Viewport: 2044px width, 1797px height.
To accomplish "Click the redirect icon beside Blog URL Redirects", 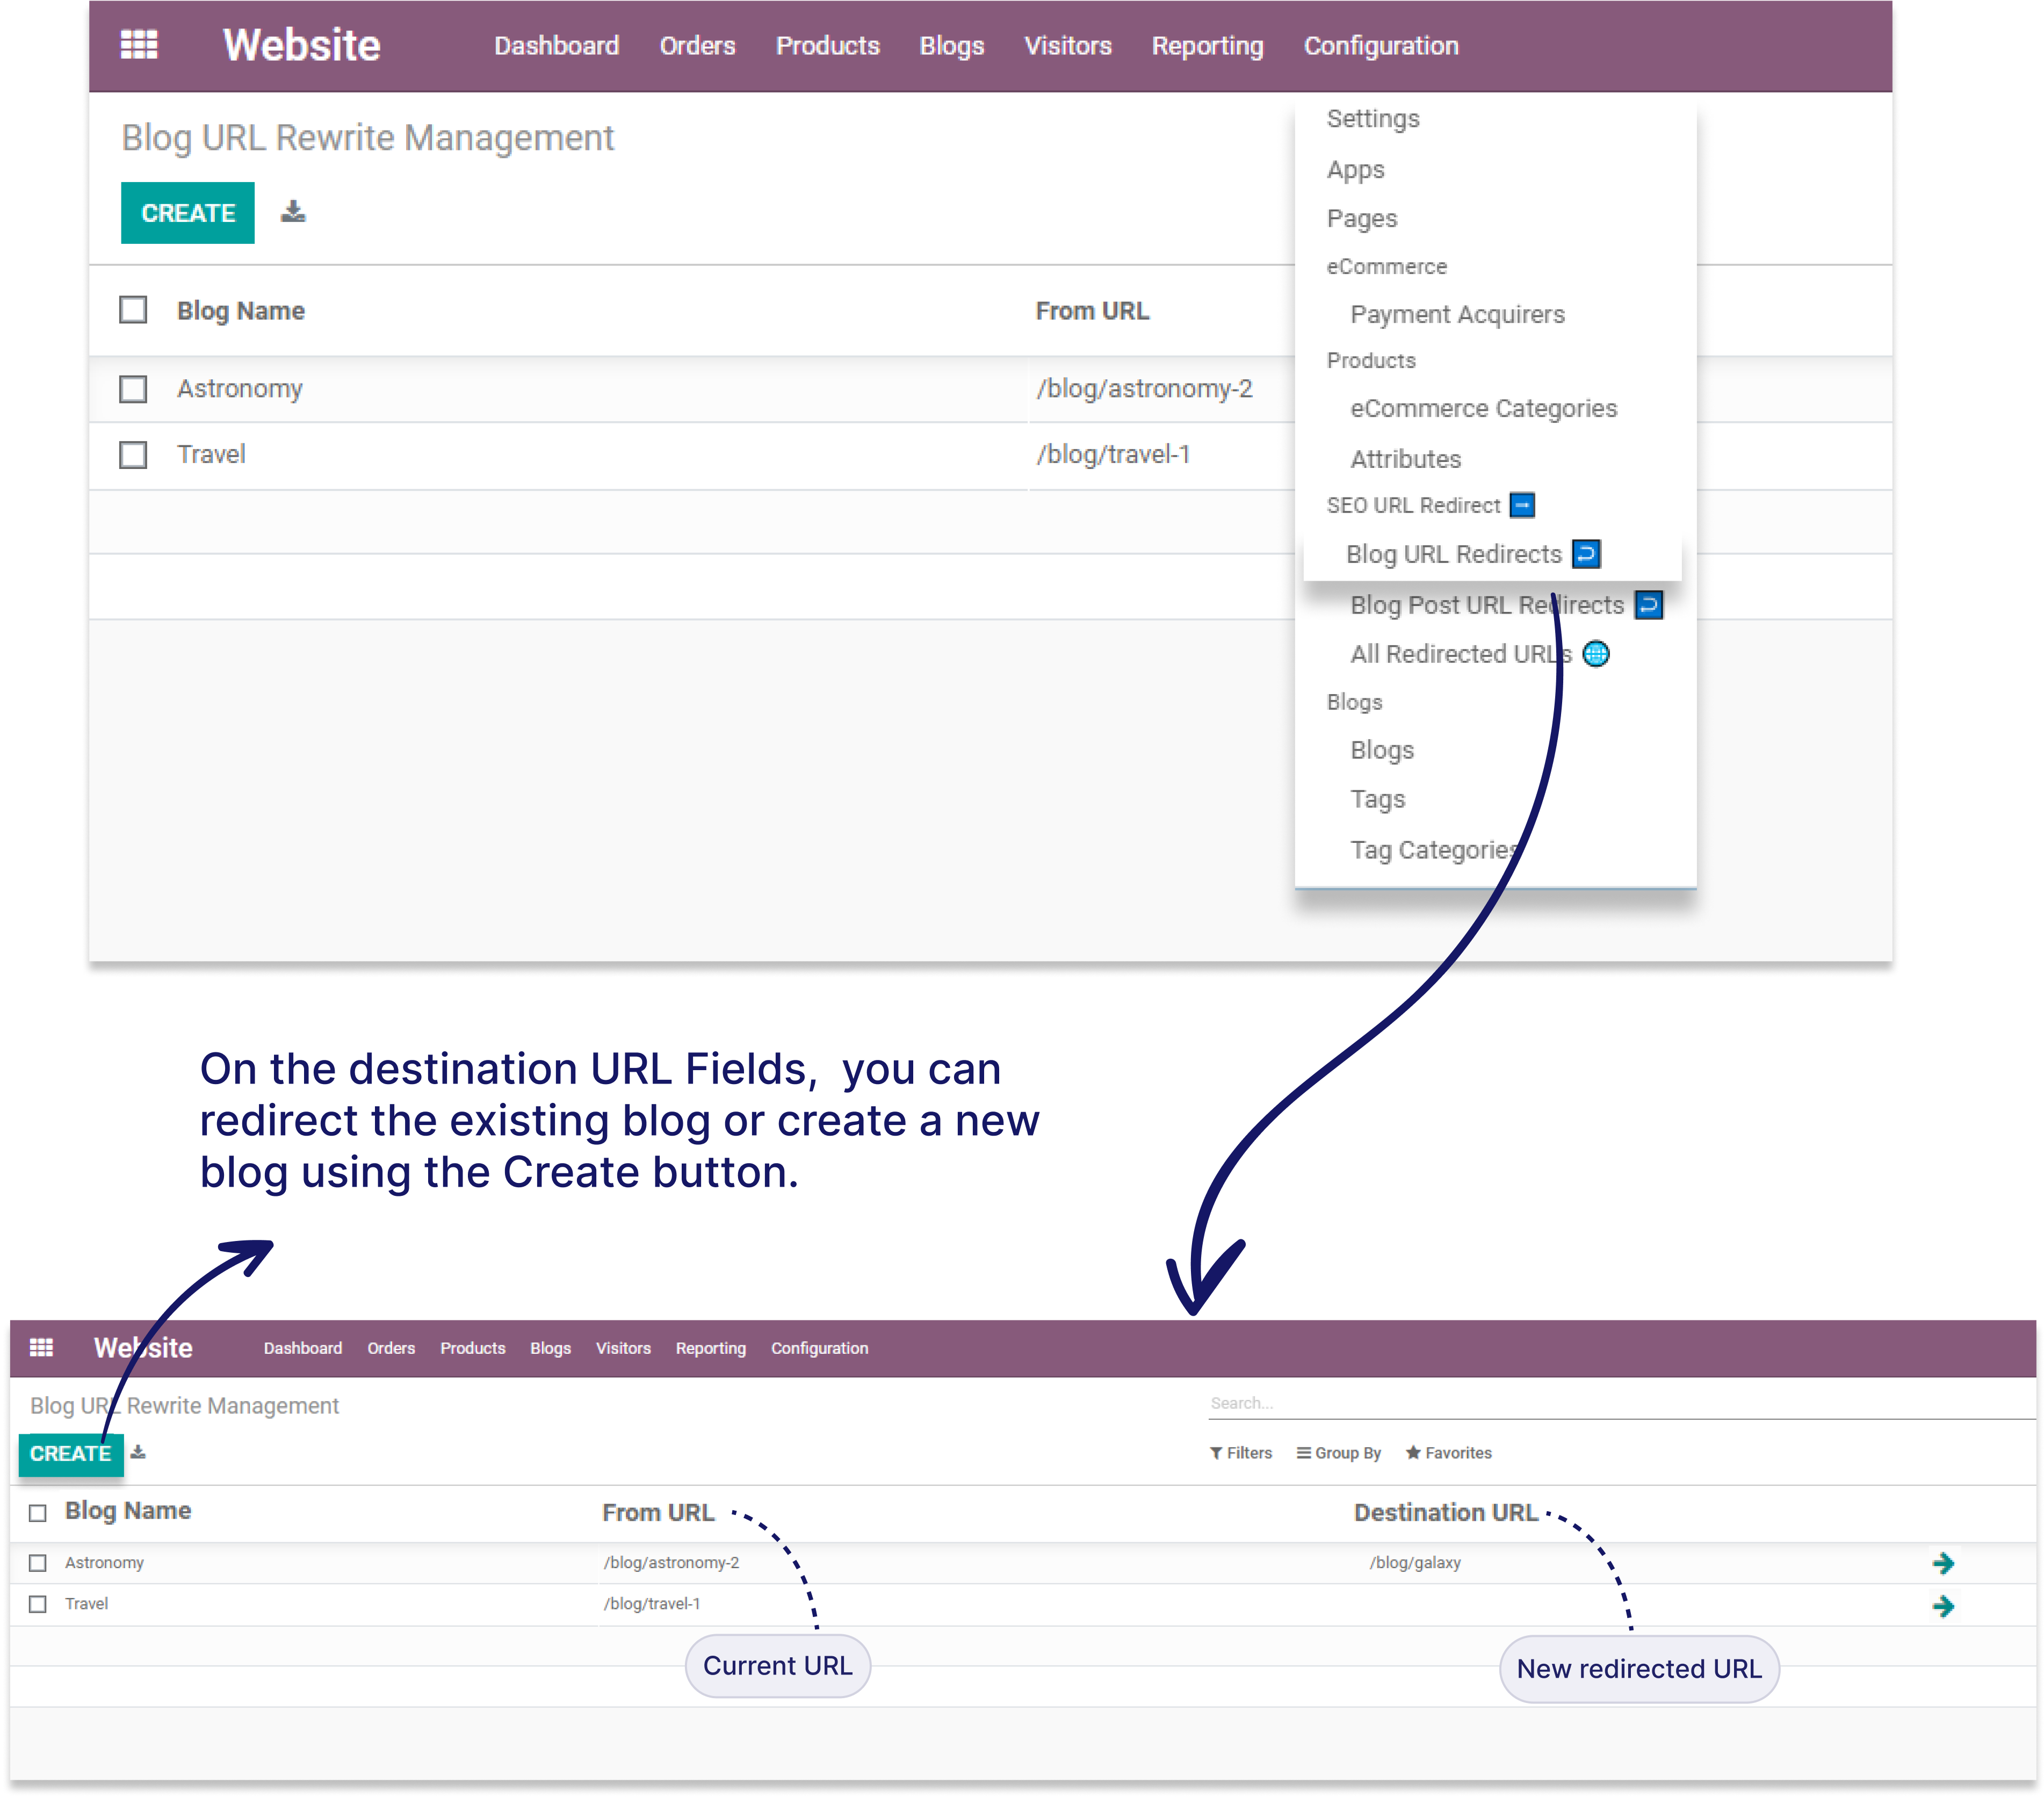I will point(1586,554).
